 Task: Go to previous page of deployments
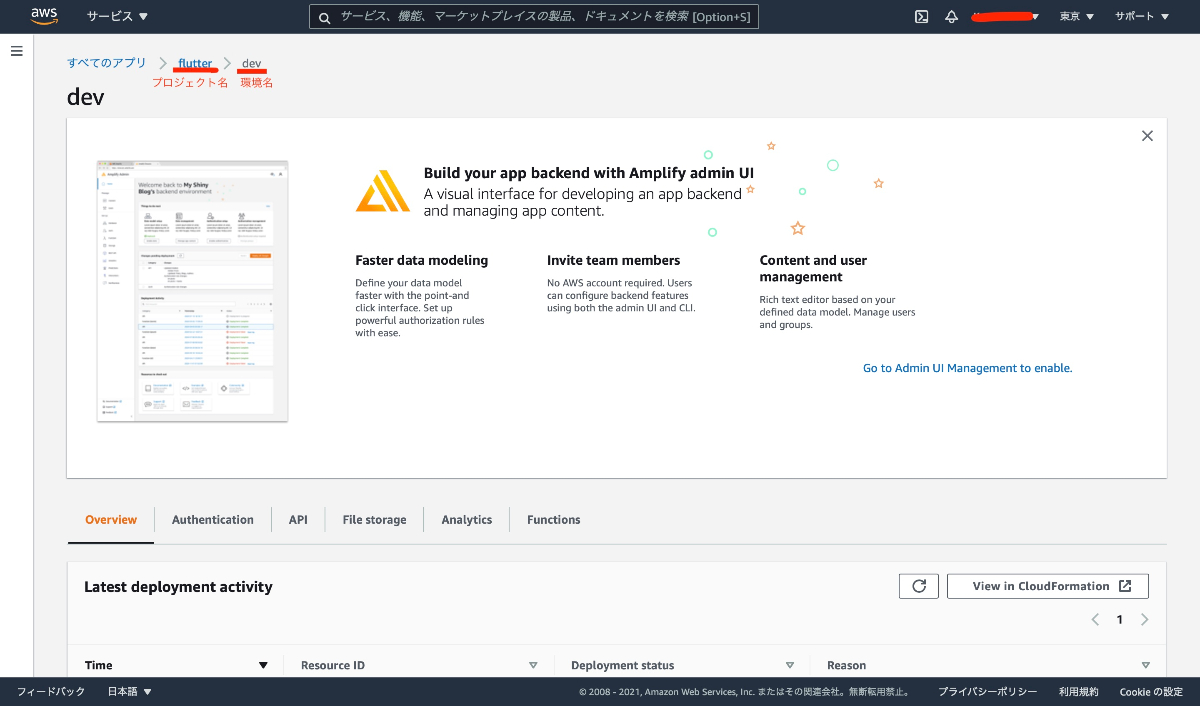click(x=1095, y=620)
